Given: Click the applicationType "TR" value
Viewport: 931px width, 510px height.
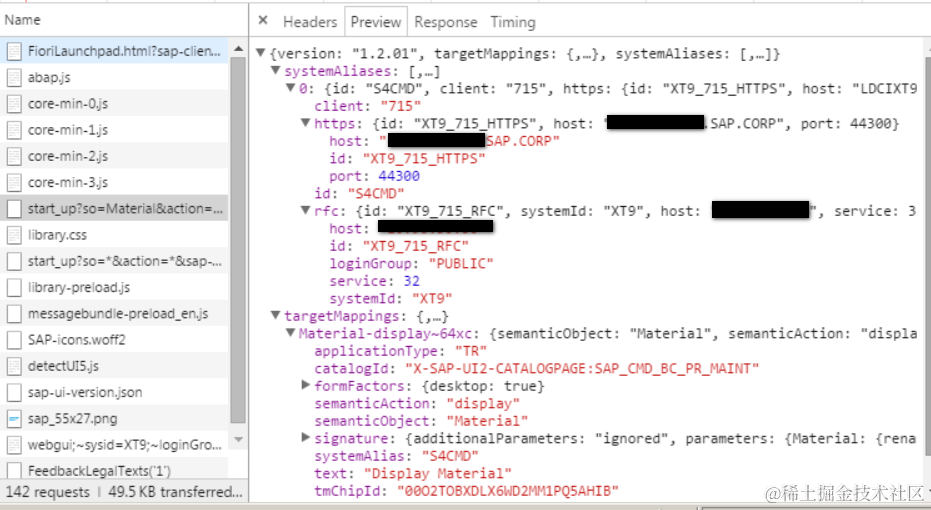Looking at the screenshot, I should (471, 351).
